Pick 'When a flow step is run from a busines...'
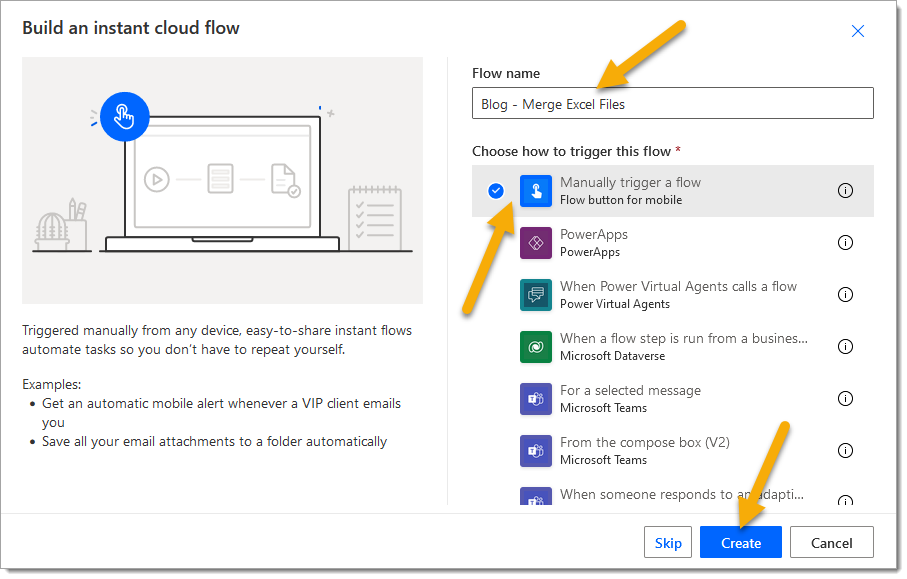The width and height of the screenshot is (907, 579). [684, 338]
